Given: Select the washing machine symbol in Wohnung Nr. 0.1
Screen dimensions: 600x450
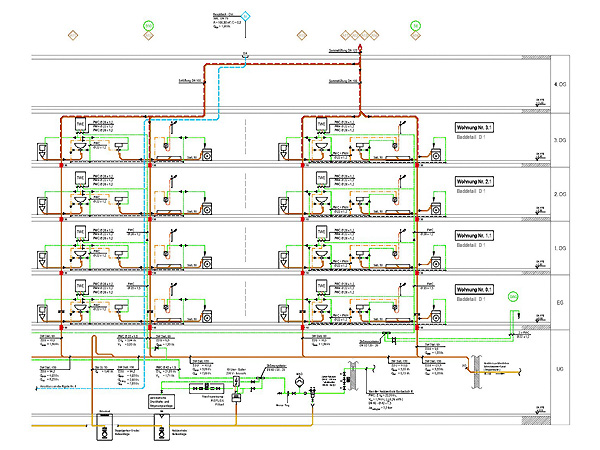Looking at the screenshot, I should (x=436, y=317).
